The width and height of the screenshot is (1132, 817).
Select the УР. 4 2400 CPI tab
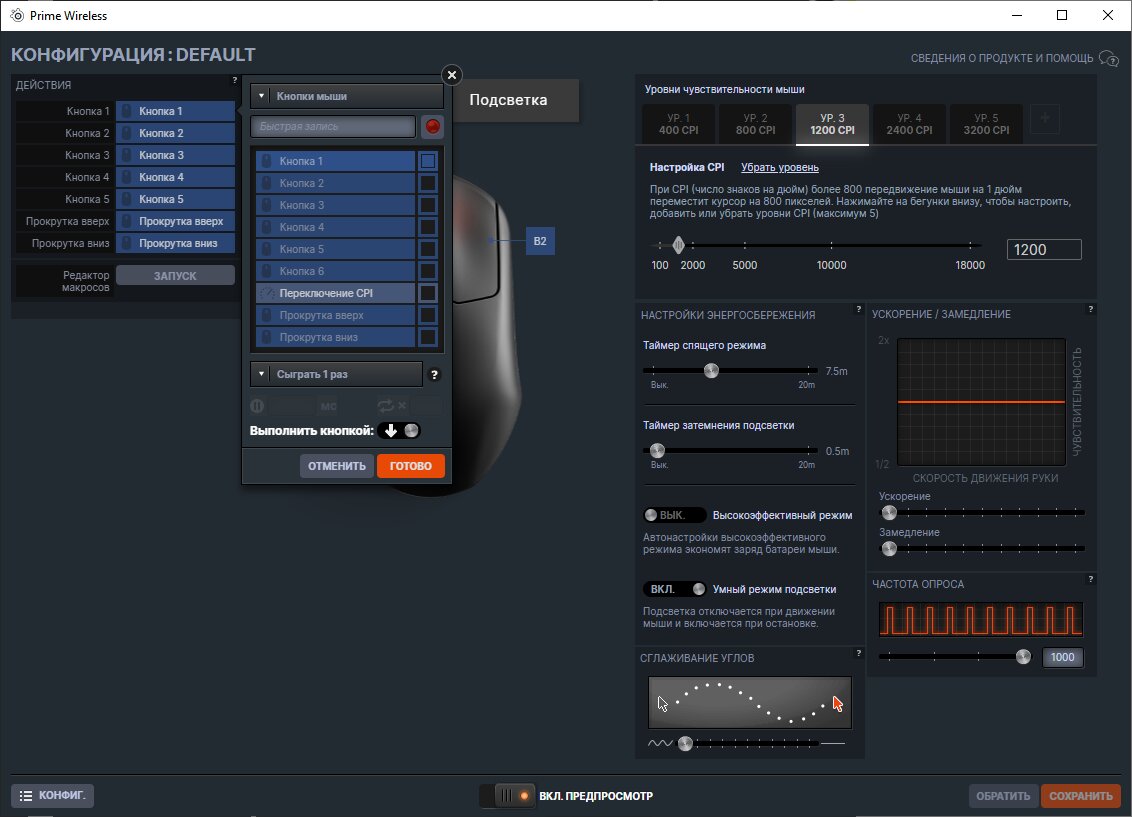(x=909, y=124)
